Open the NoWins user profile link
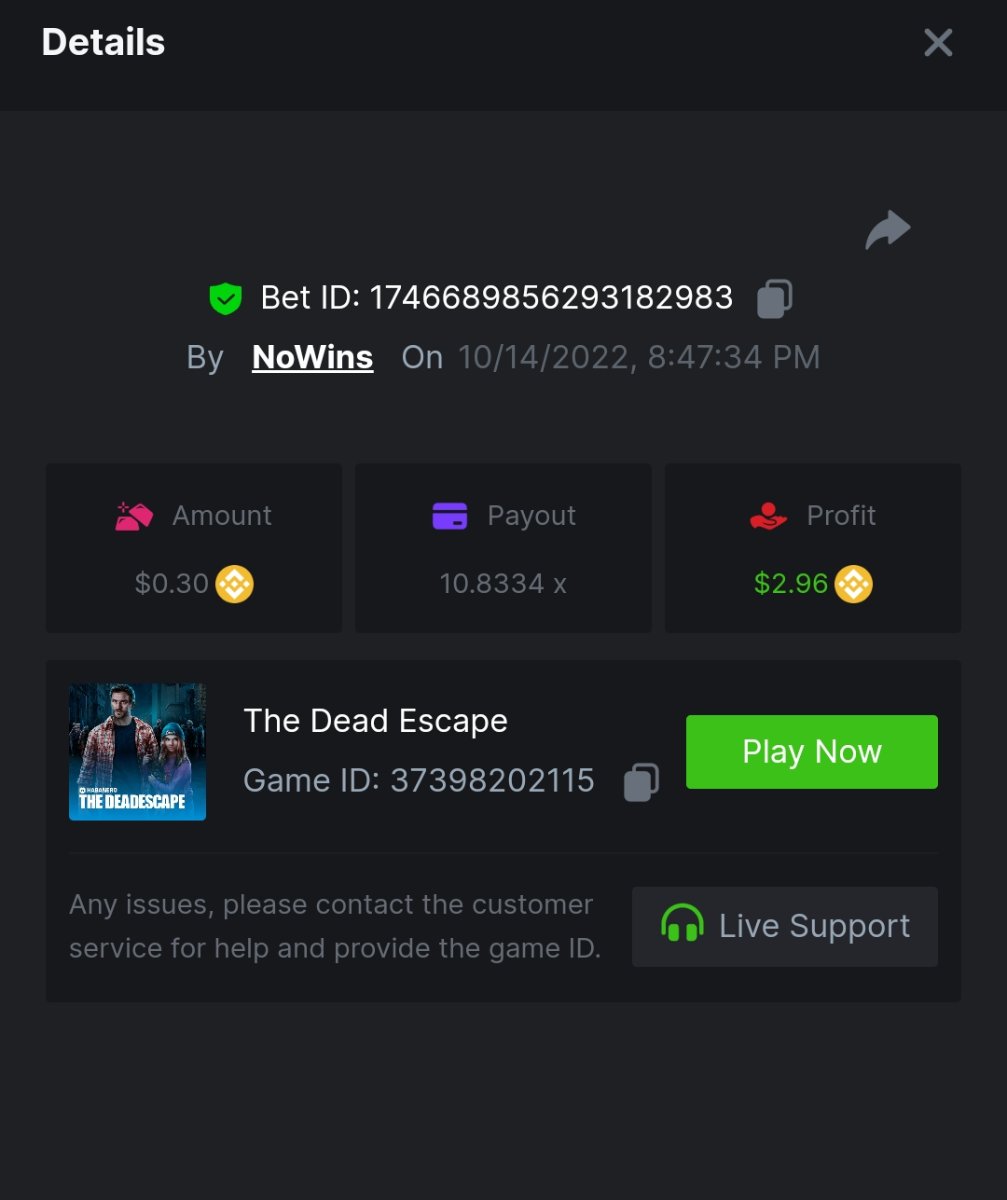This screenshot has height=1200, width=1007. click(313, 357)
